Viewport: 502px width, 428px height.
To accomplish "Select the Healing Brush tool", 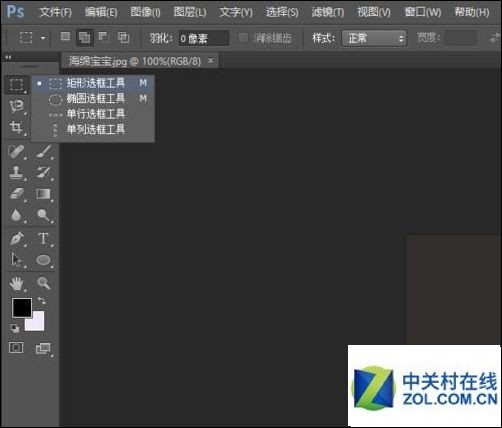I will 16,152.
